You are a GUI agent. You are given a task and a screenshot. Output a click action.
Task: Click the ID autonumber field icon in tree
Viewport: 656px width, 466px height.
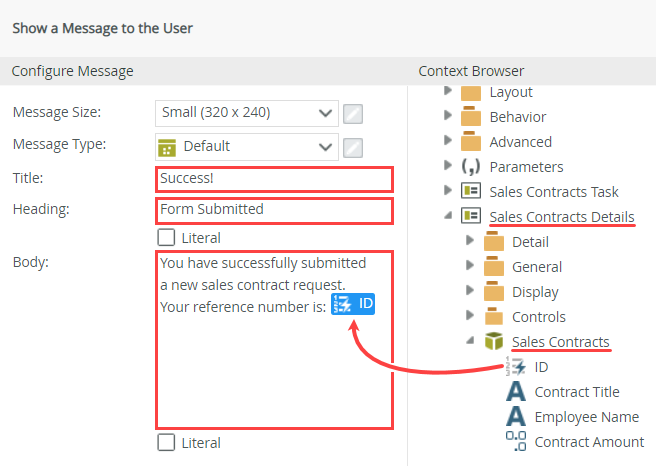tap(515, 366)
